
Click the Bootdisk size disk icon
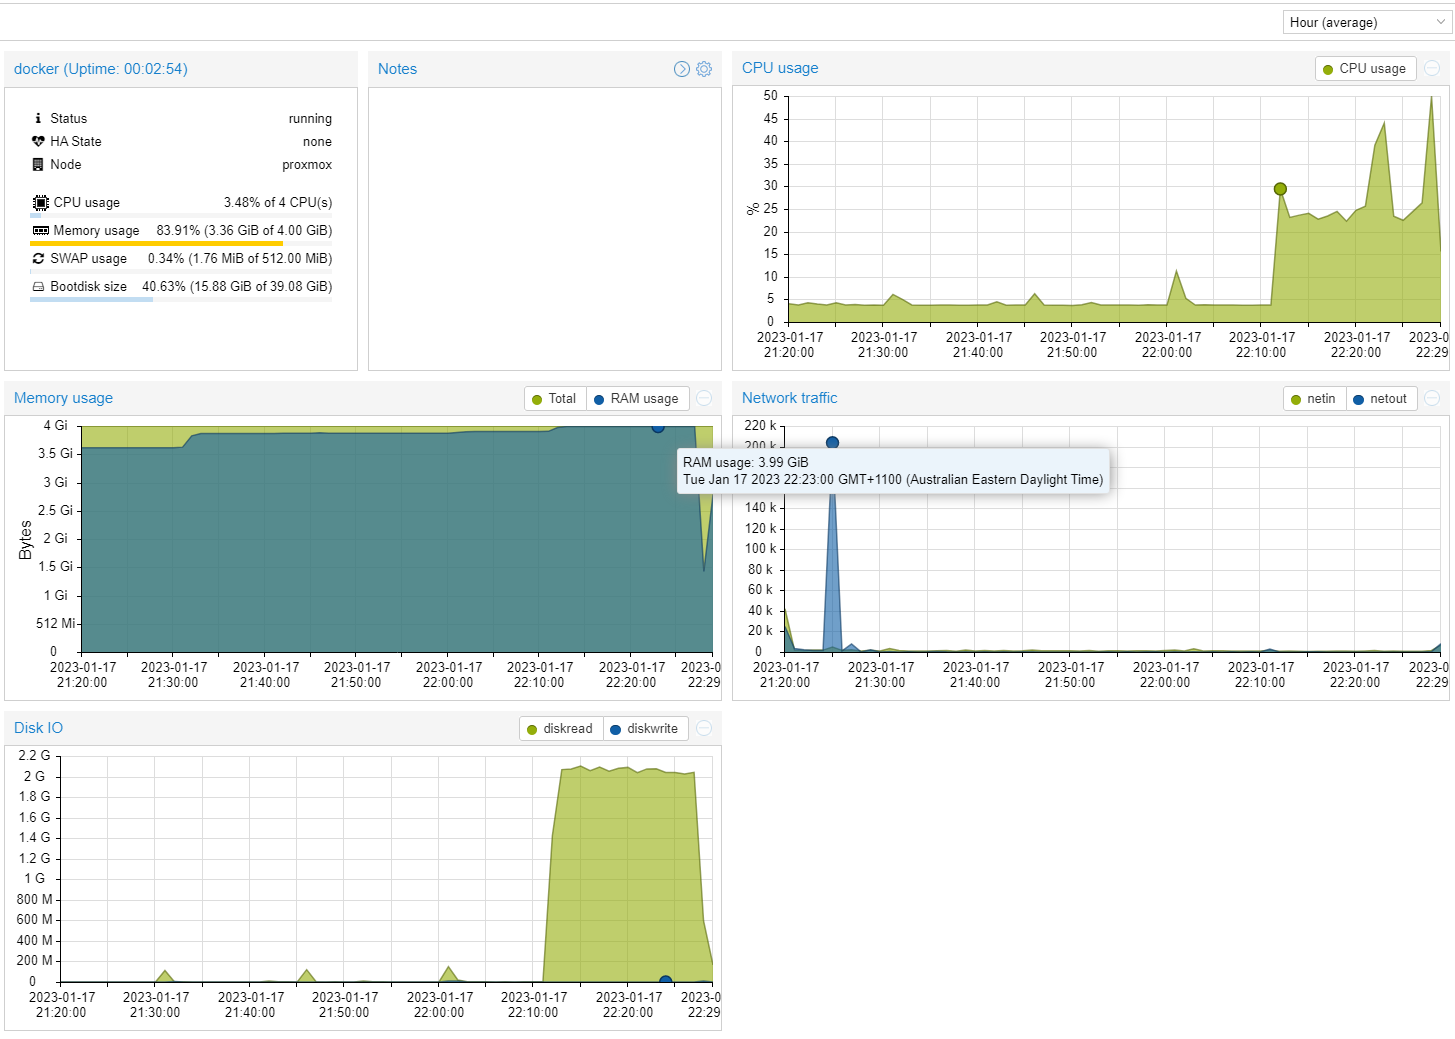[38, 286]
